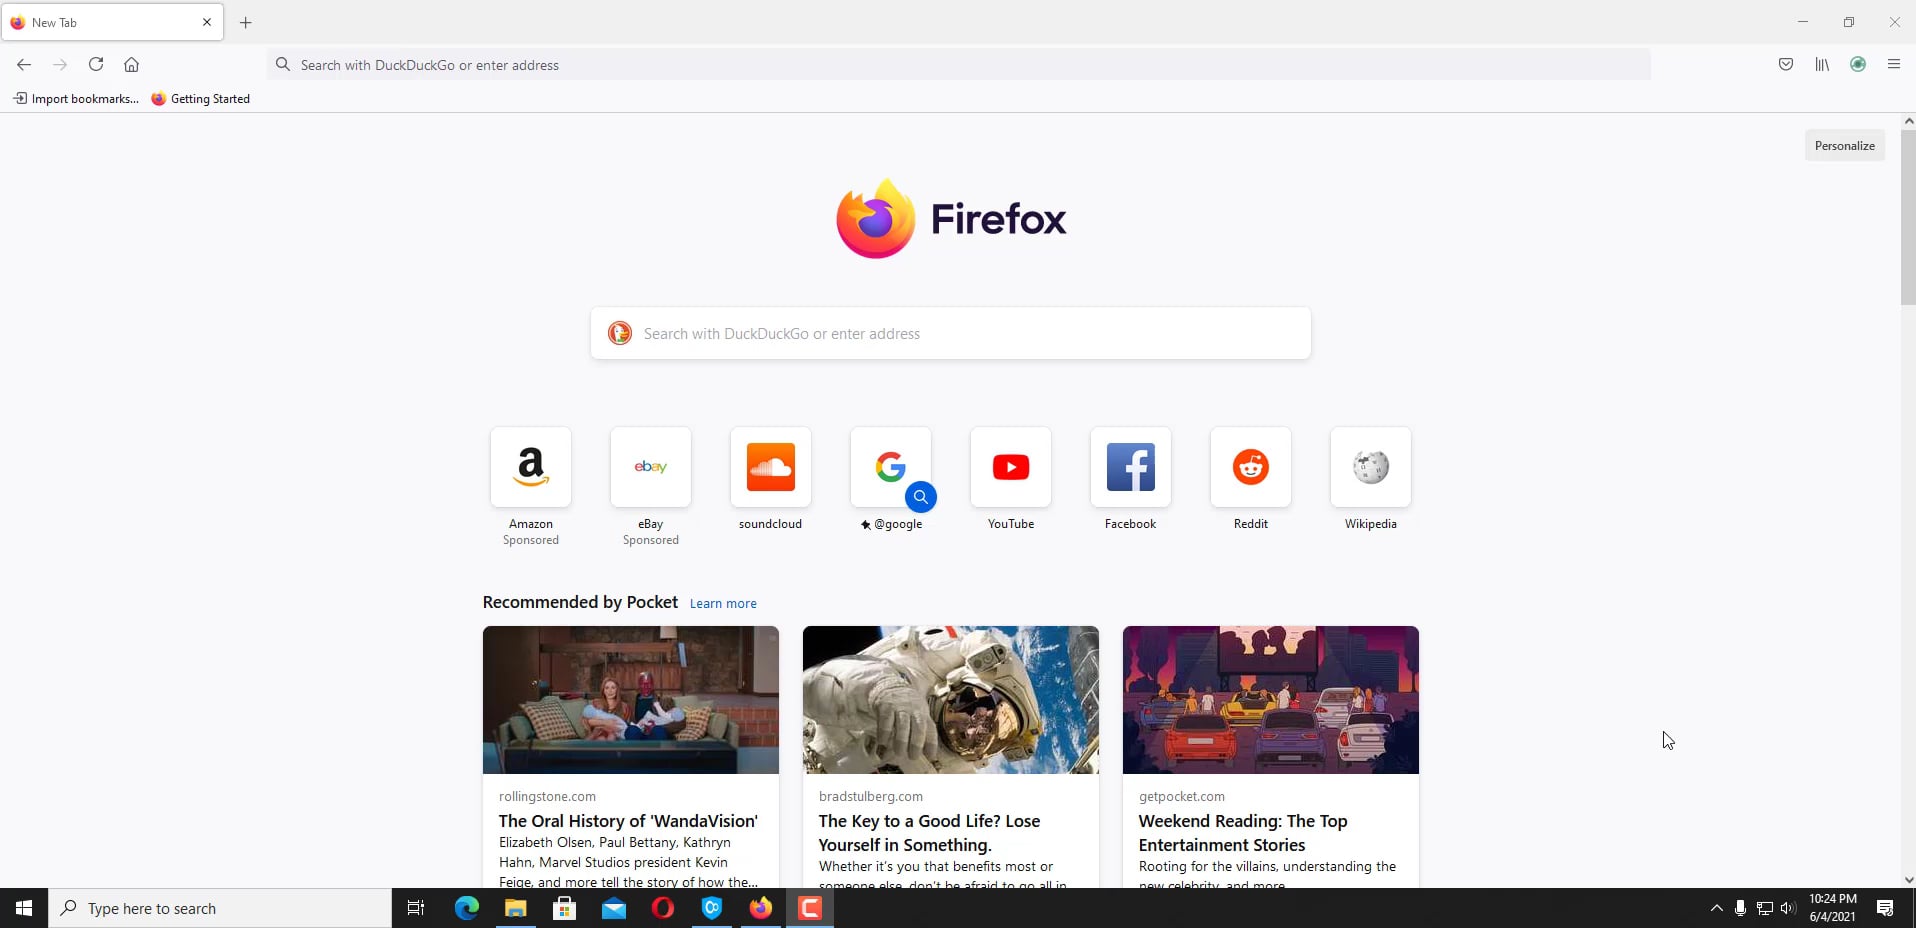Open a new tab with plus button
This screenshot has height=928, width=1916.
(246, 22)
